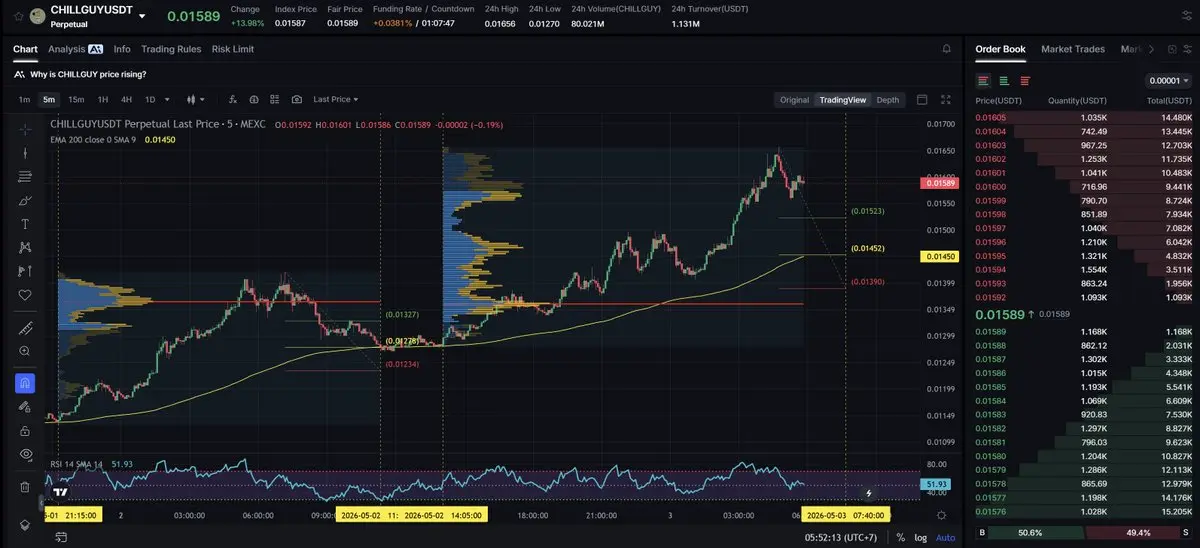The height and width of the screenshot is (548, 1200).
Task: Switch chart view to Depth
Action: [x=888, y=100]
